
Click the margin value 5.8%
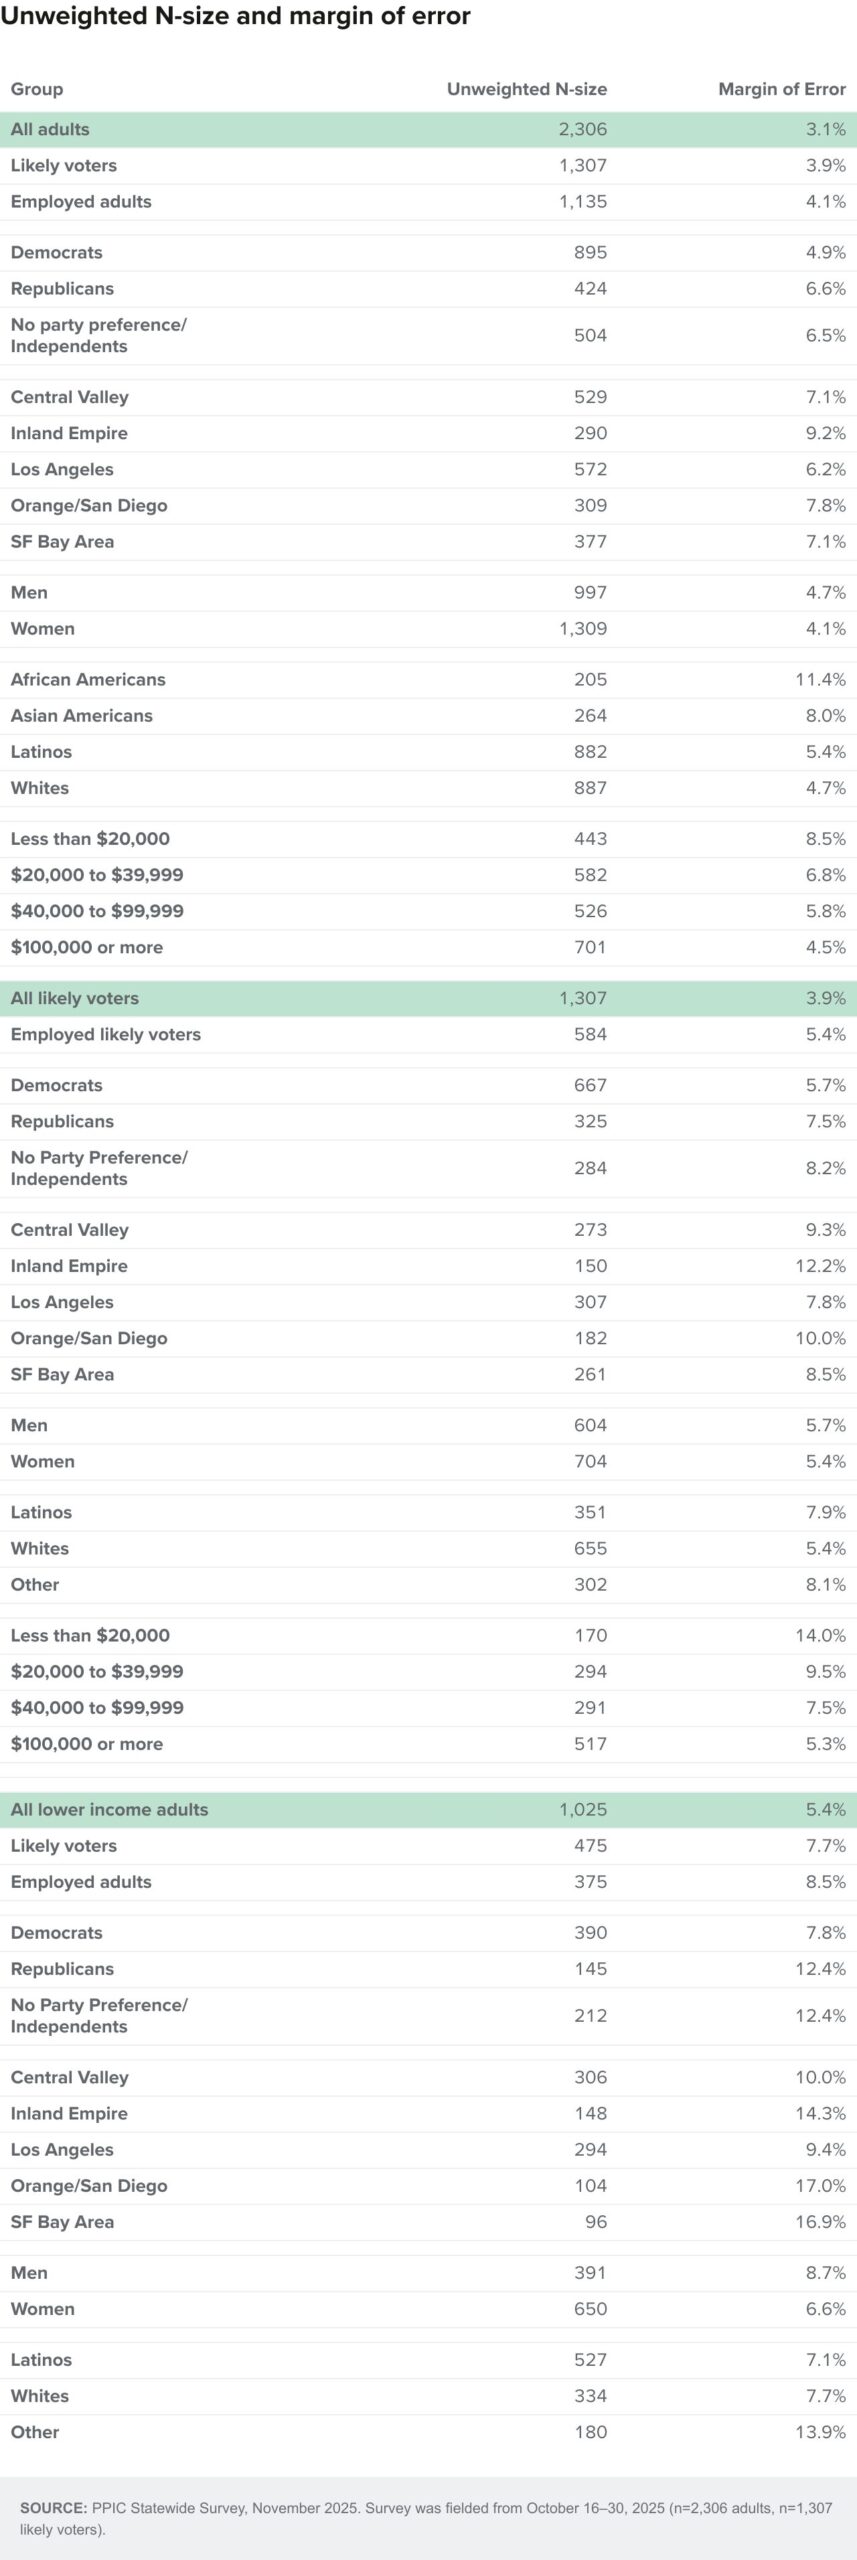click(826, 910)
